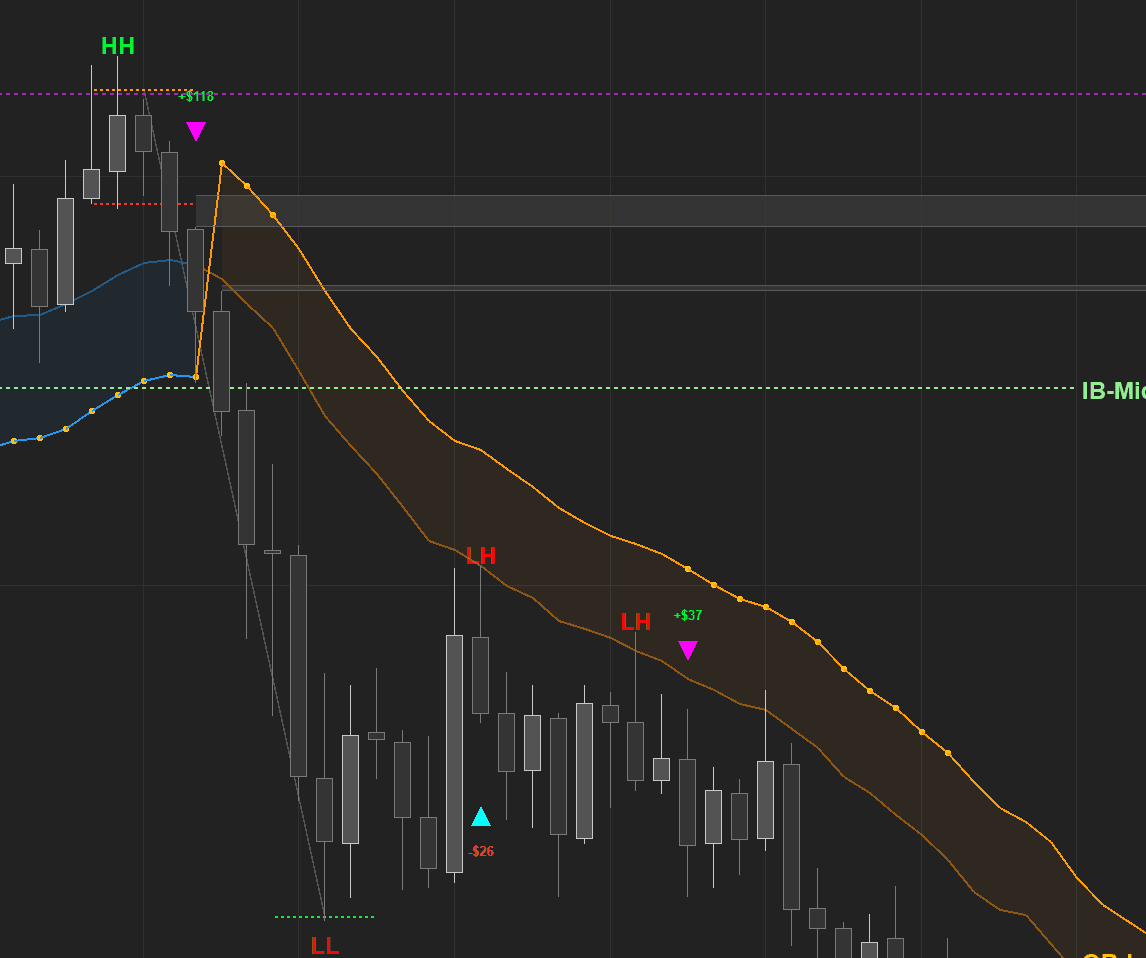Select the magenta sell arrow below +$118
The width and height of the screenshot is (1146, 958).
click(x=196, y=130)
